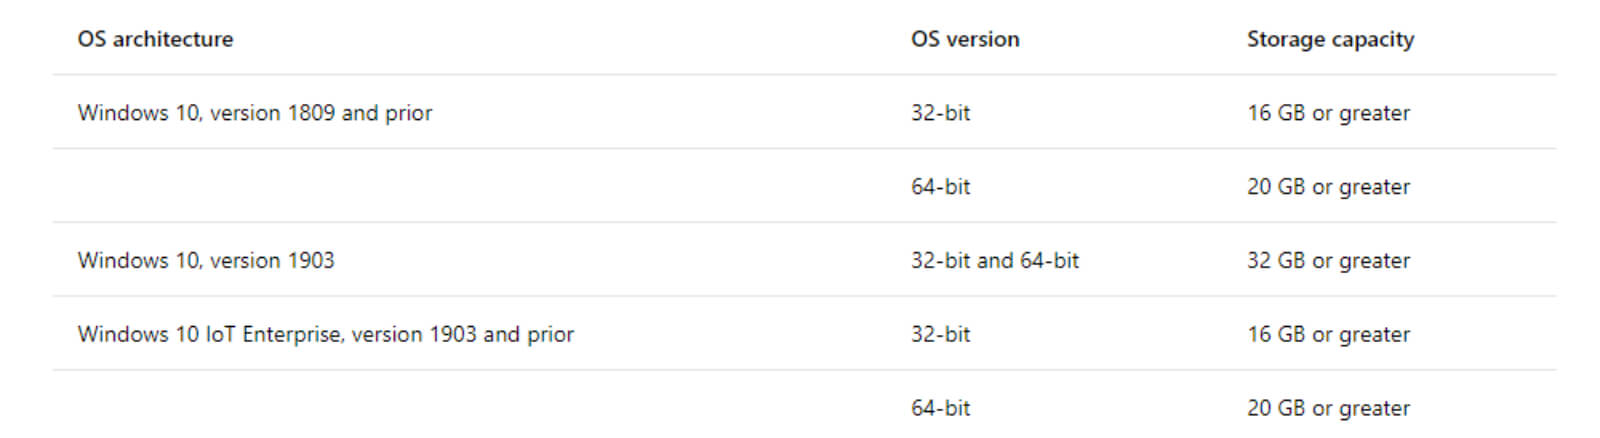
Task: Click 20 GB or greater in the second data row
Action: click(1328, 187)
